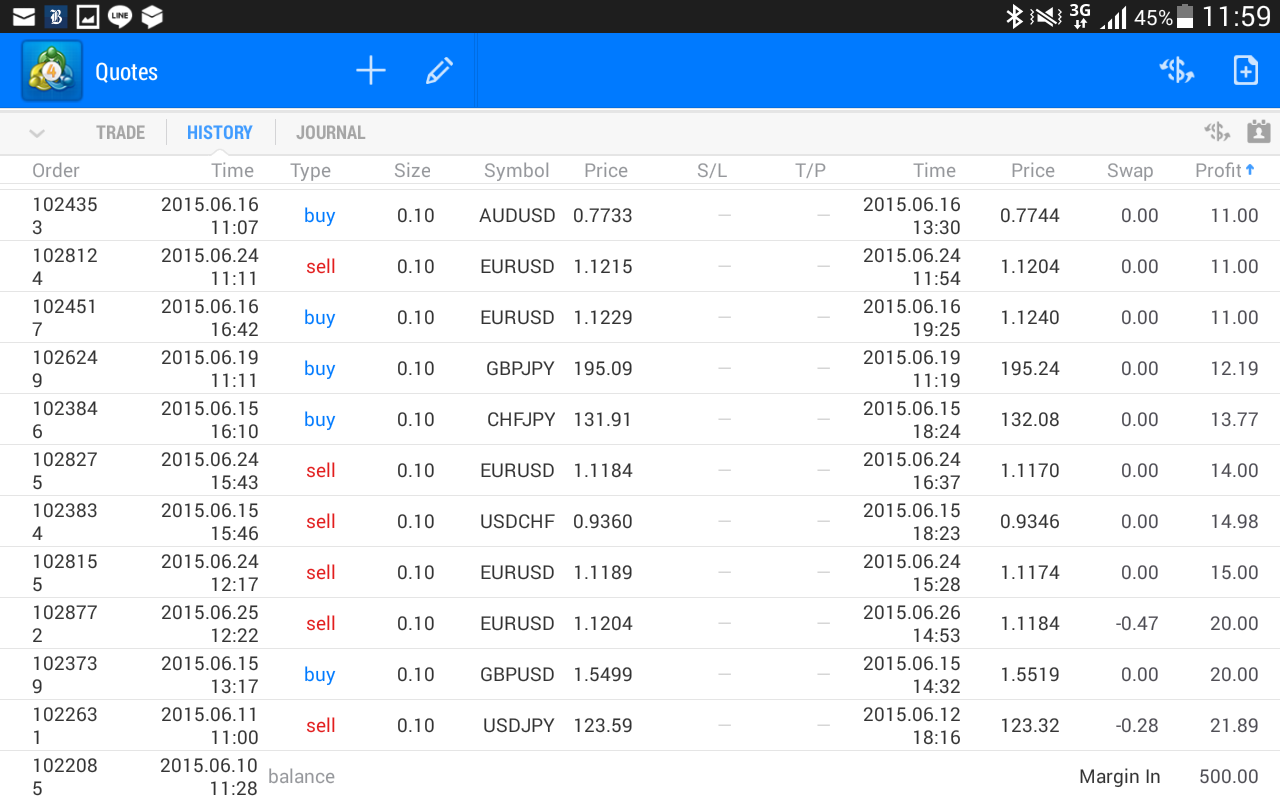This screenshot has height=800, width=1280.
Task: Tap the Bluetooth status icon
Action: click(x=1014, y=16)
